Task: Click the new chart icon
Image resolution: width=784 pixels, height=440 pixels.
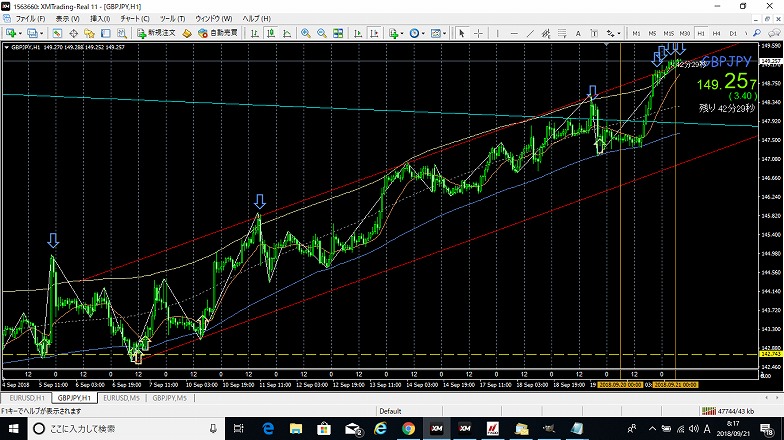Action: [x=10, y=33]
